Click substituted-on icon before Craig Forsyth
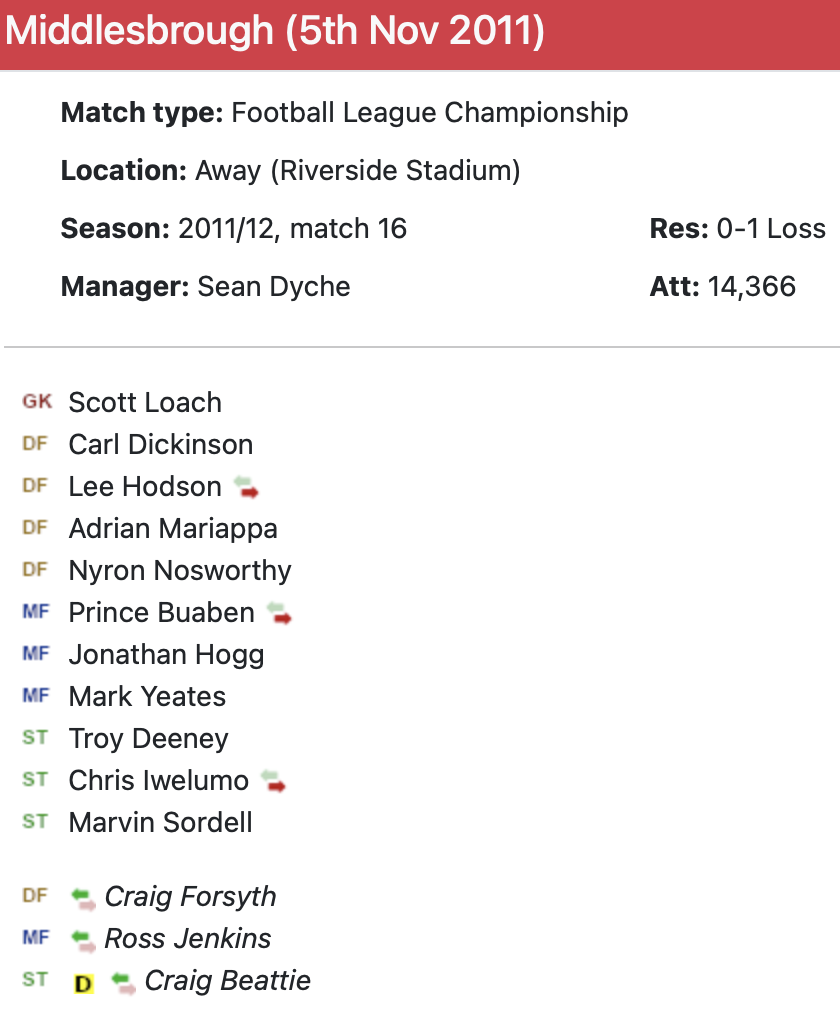This screenshot has width=840, height=1024. (83, 898)
